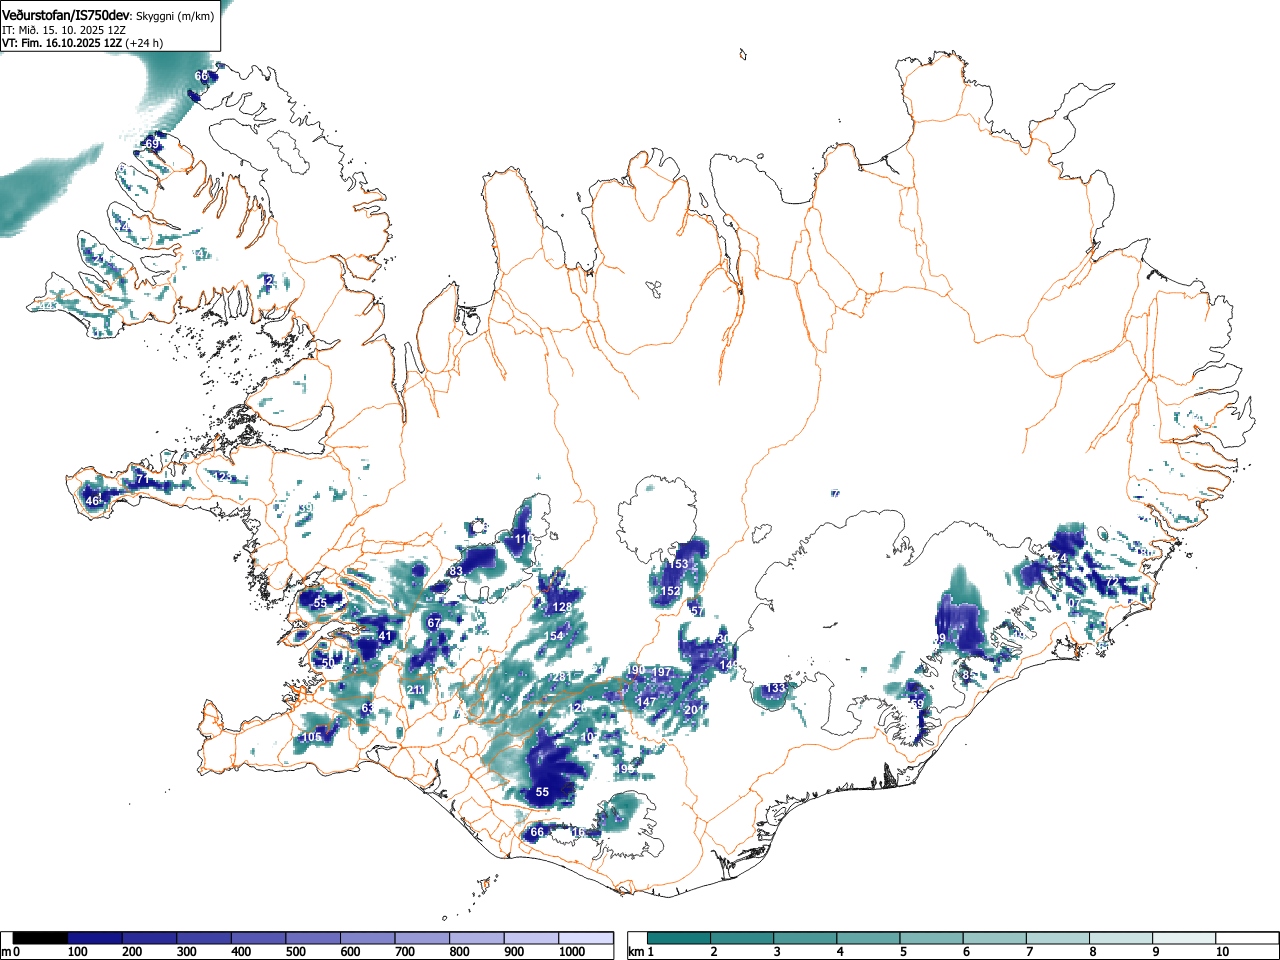Select value '46' on Snæfellsnes tip
1280x960 pixels.
92,501
